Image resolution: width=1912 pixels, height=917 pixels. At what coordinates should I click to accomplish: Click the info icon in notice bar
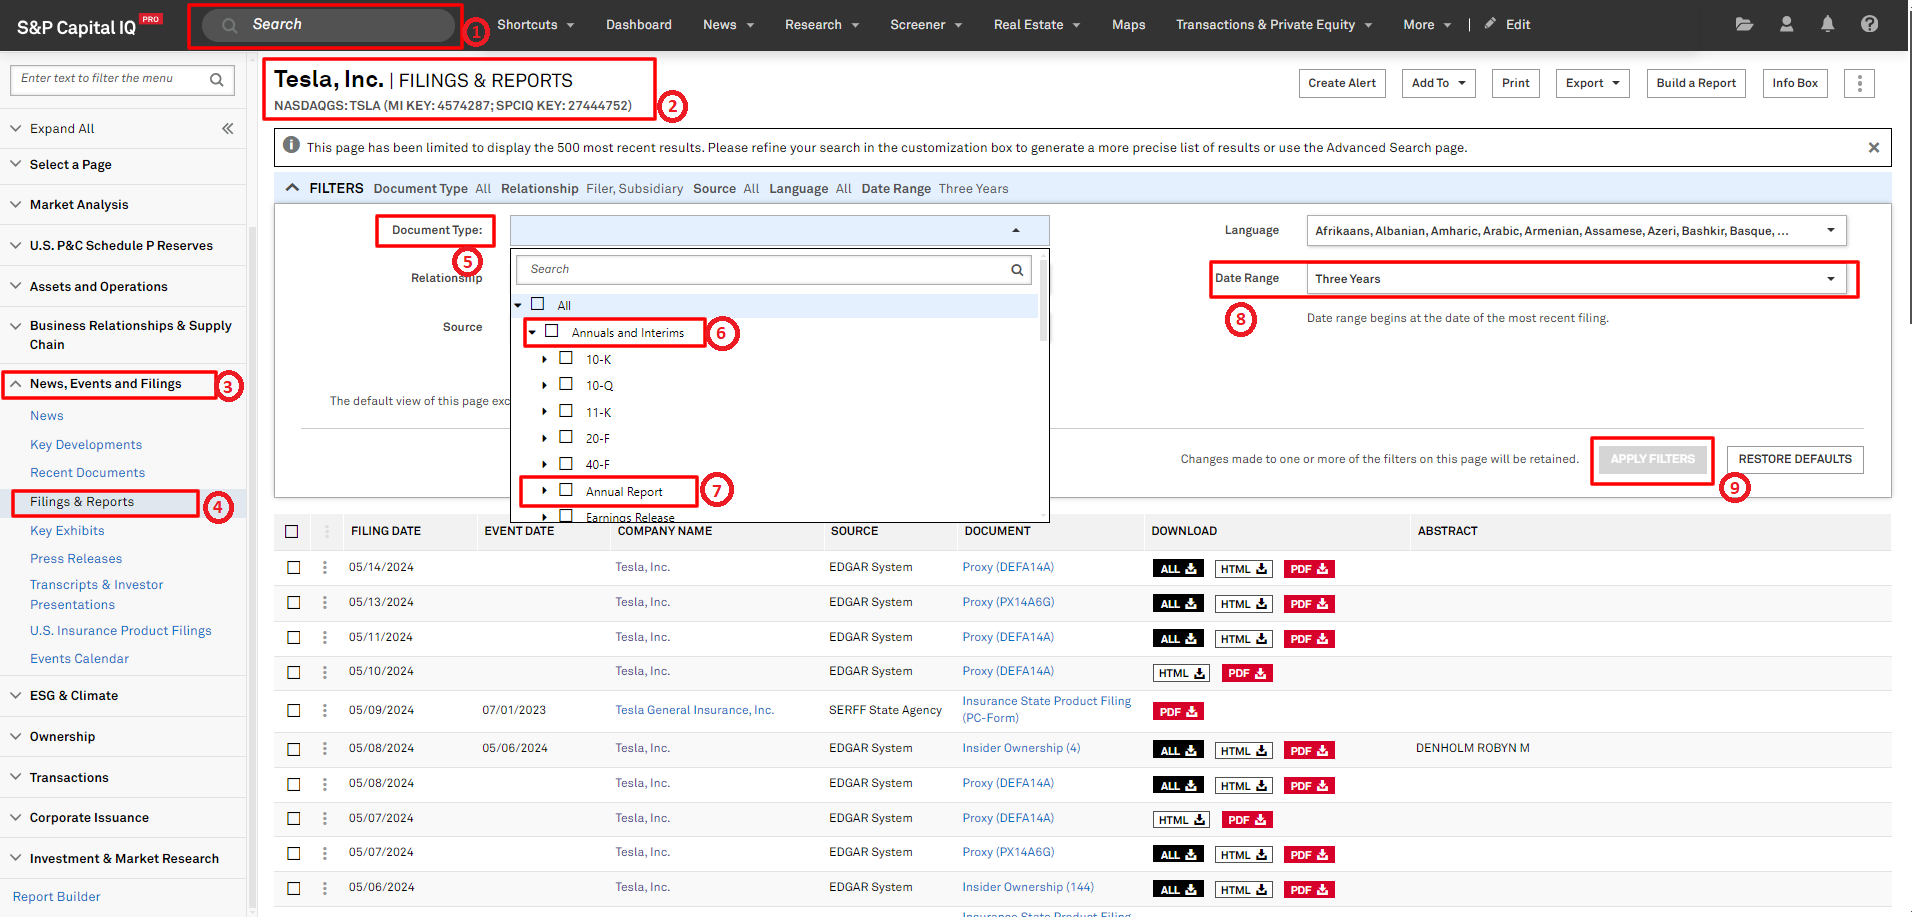pyautogui.click(x=291, y=145)
